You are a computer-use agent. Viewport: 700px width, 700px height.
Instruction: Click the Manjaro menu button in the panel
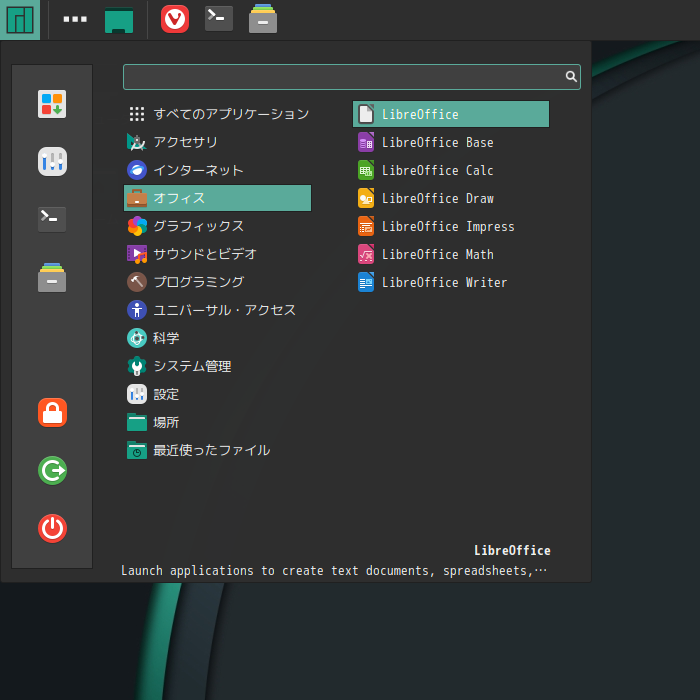coord(20,19)
